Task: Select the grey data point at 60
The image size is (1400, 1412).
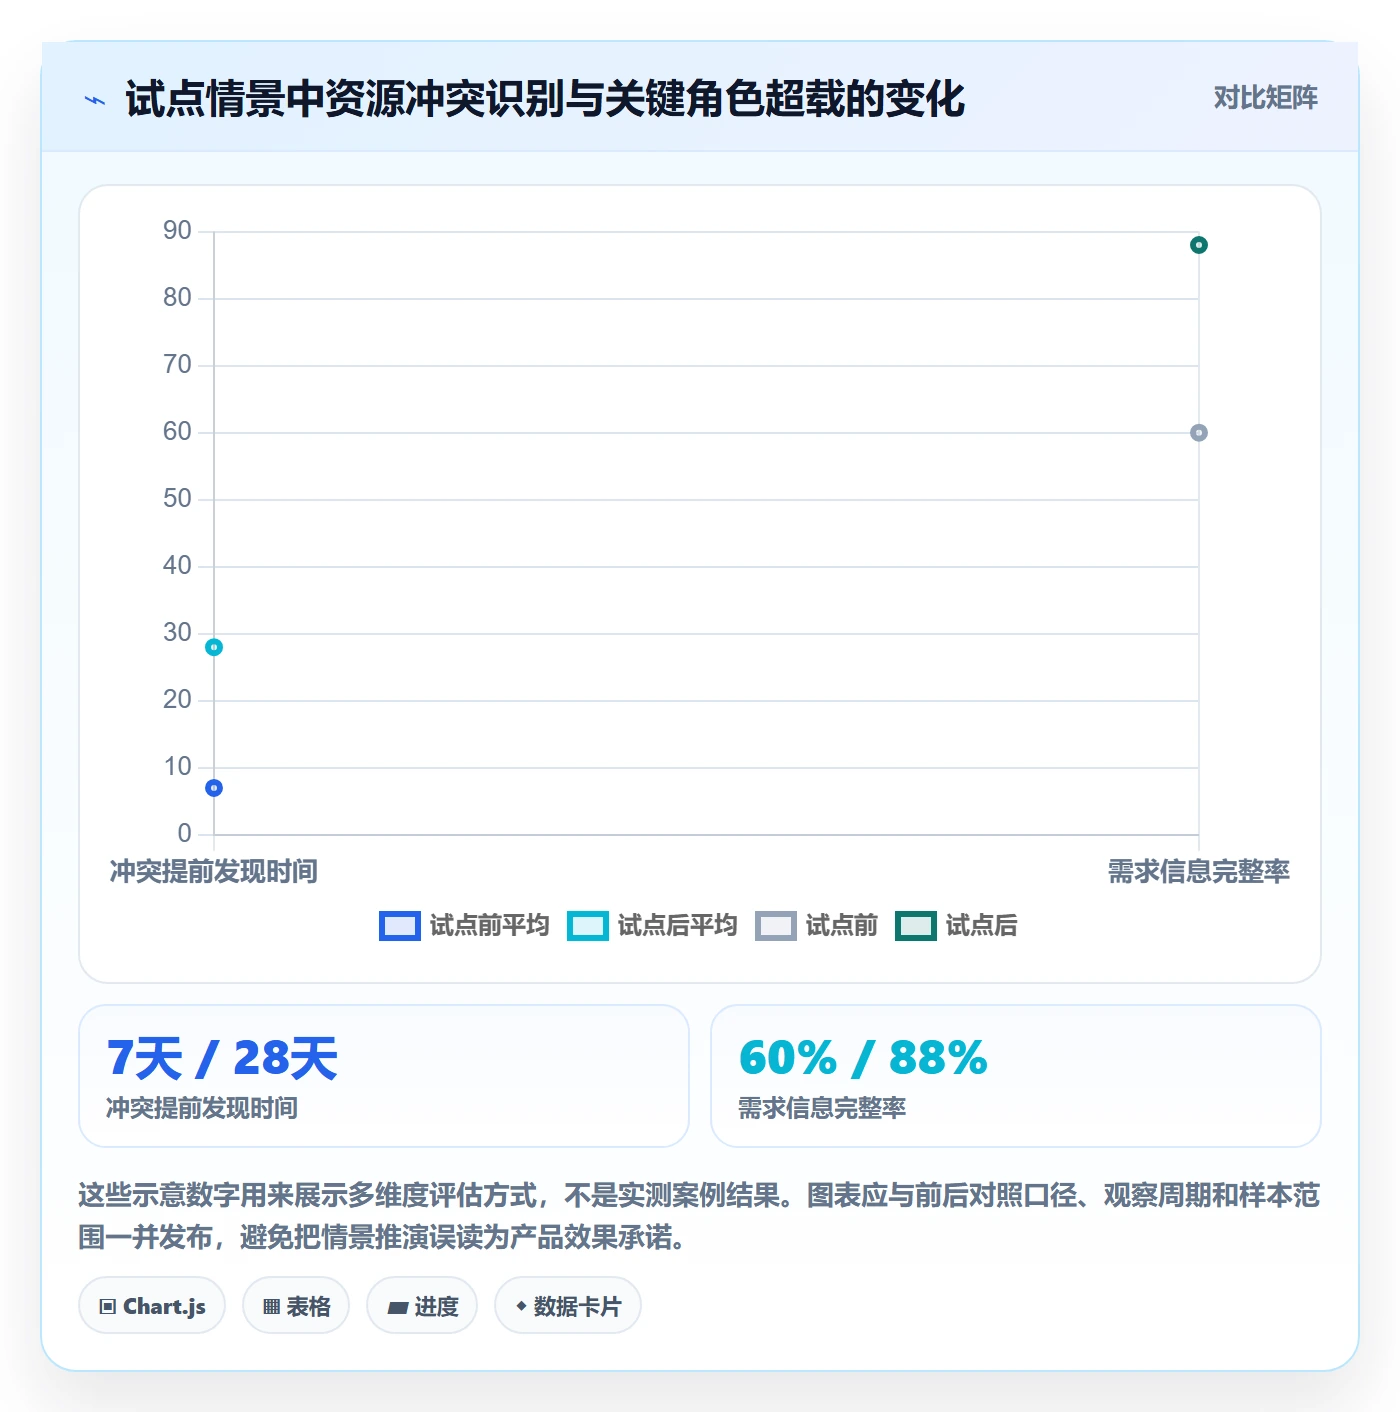Action: (1199, 433)
